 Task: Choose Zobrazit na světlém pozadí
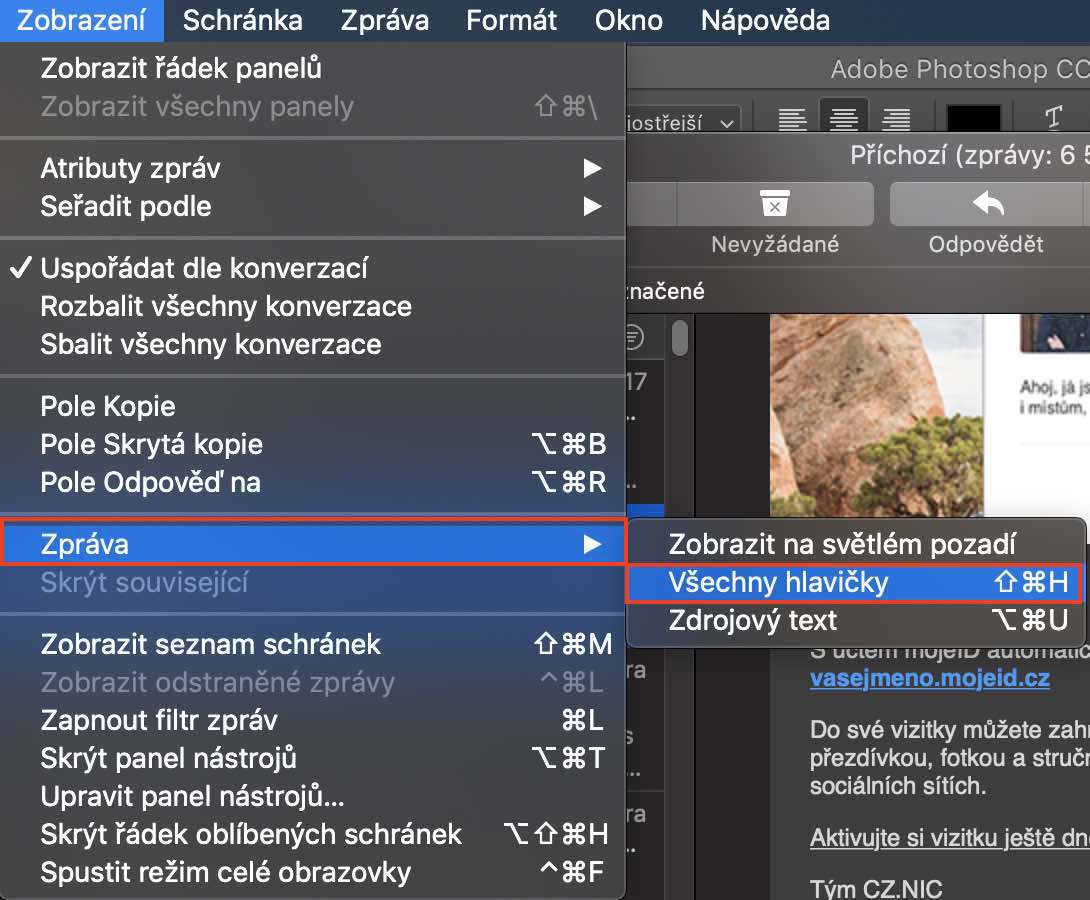coord(856,544)
